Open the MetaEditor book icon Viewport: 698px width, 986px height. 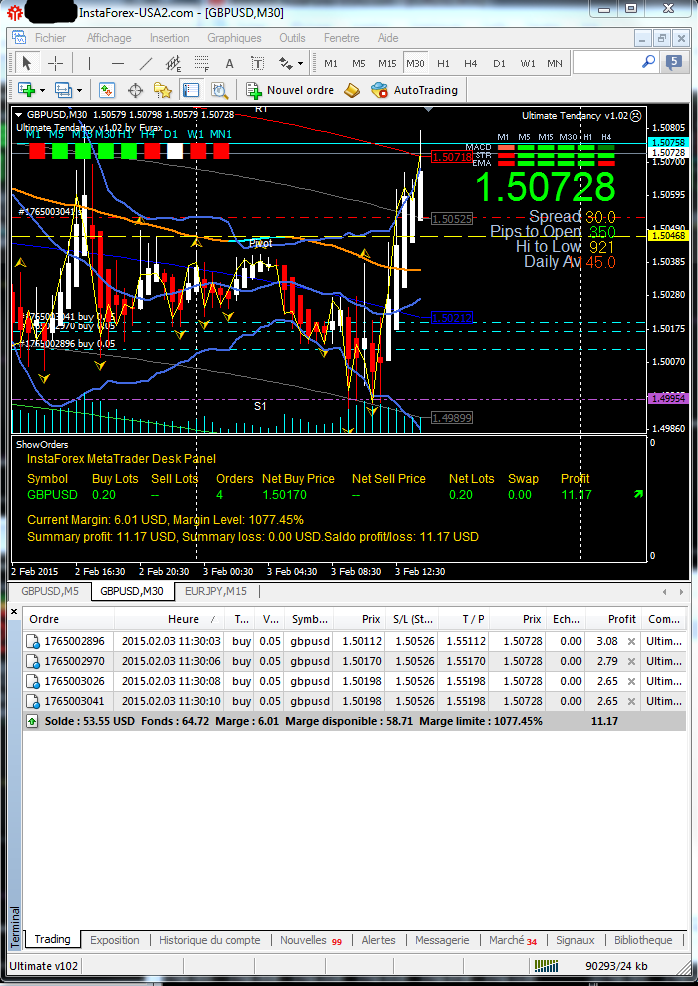352,90
